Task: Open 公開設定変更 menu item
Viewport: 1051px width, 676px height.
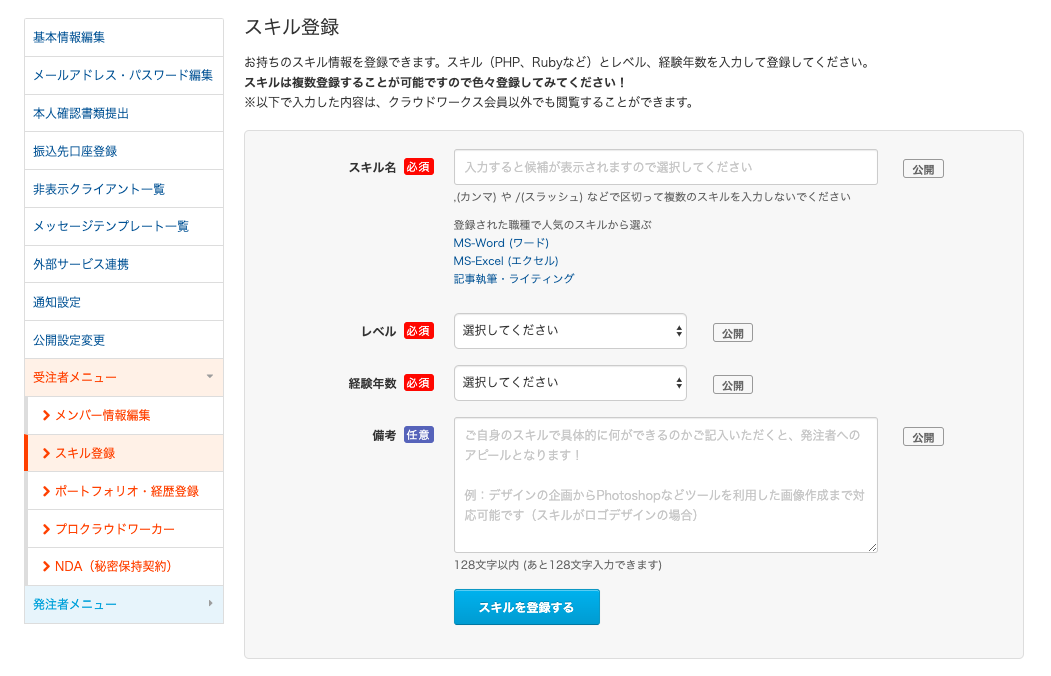Action: (x=124, y=340)
